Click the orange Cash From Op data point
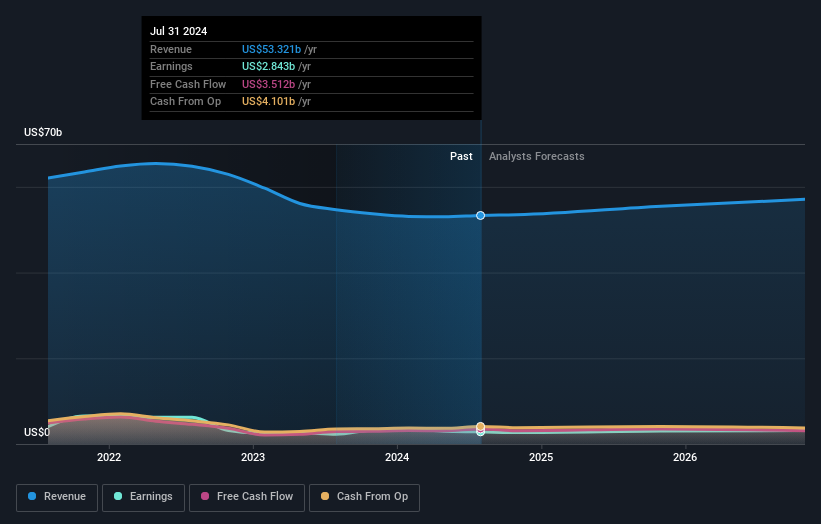The height and width of the screenshot is (524, 821). (x=480, y=426)
